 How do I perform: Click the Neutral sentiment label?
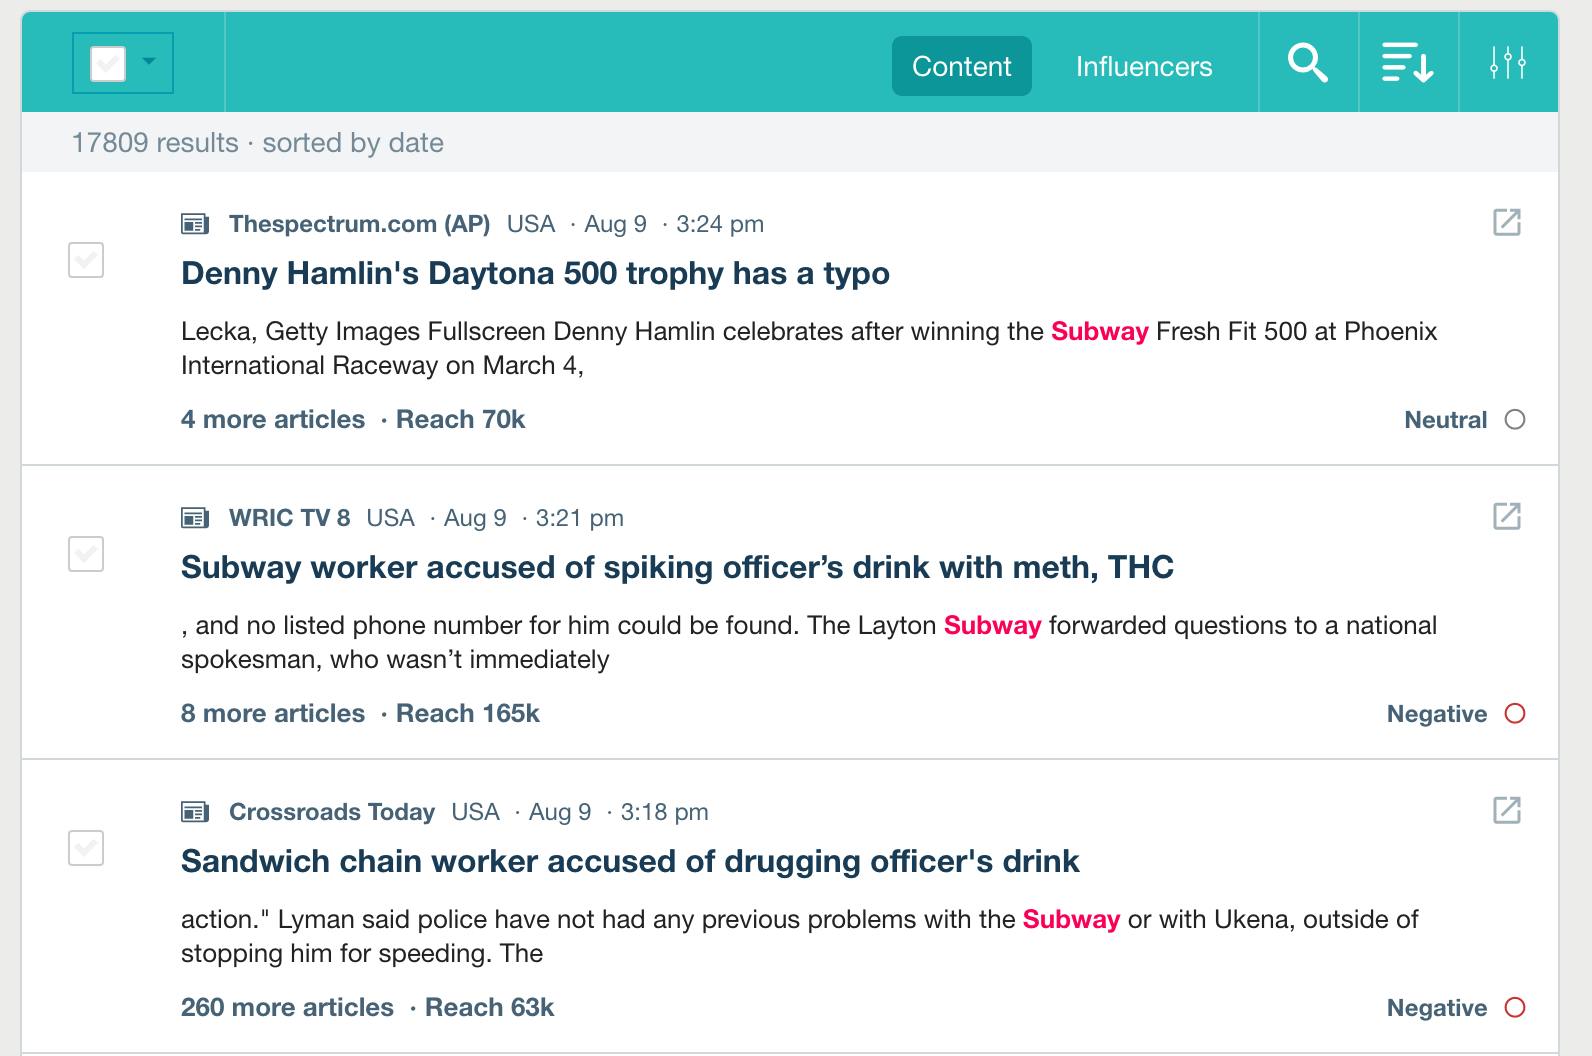coord(1446,420)
